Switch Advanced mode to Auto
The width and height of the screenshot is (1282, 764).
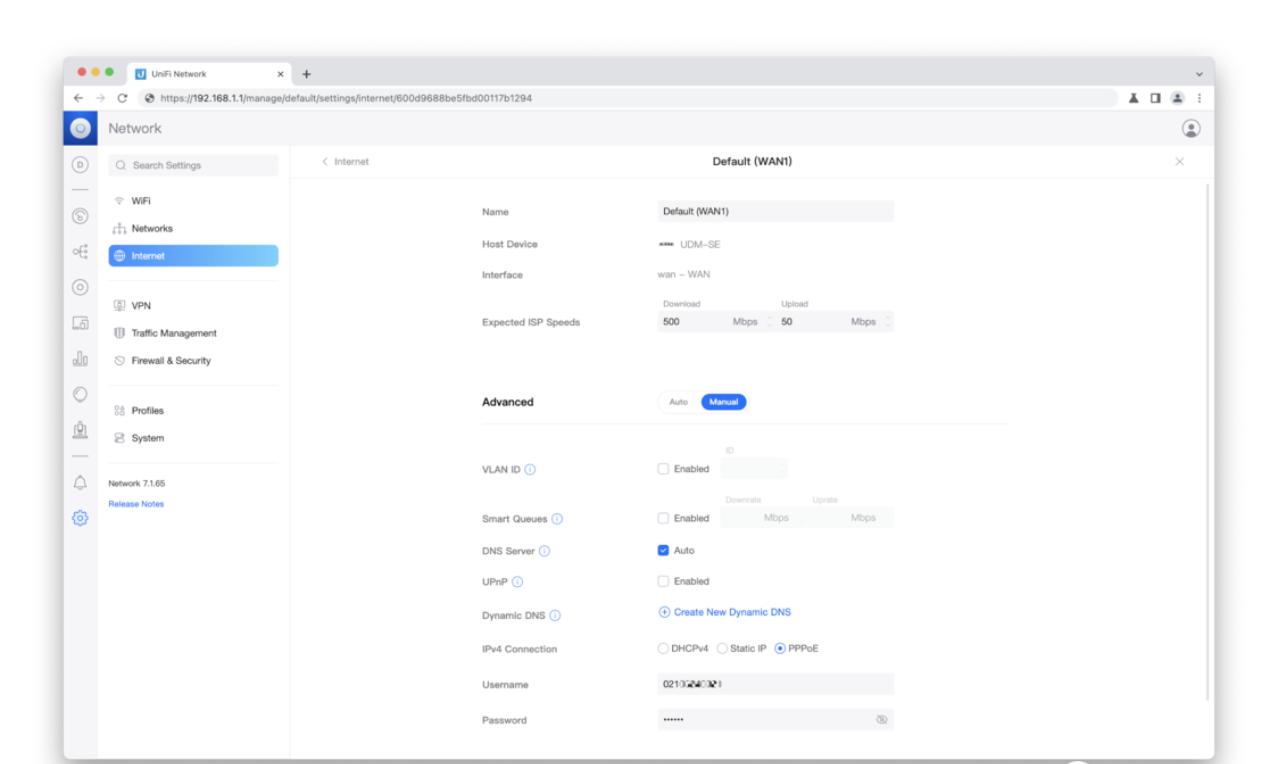pyautogui.click(x=677, y=402)
